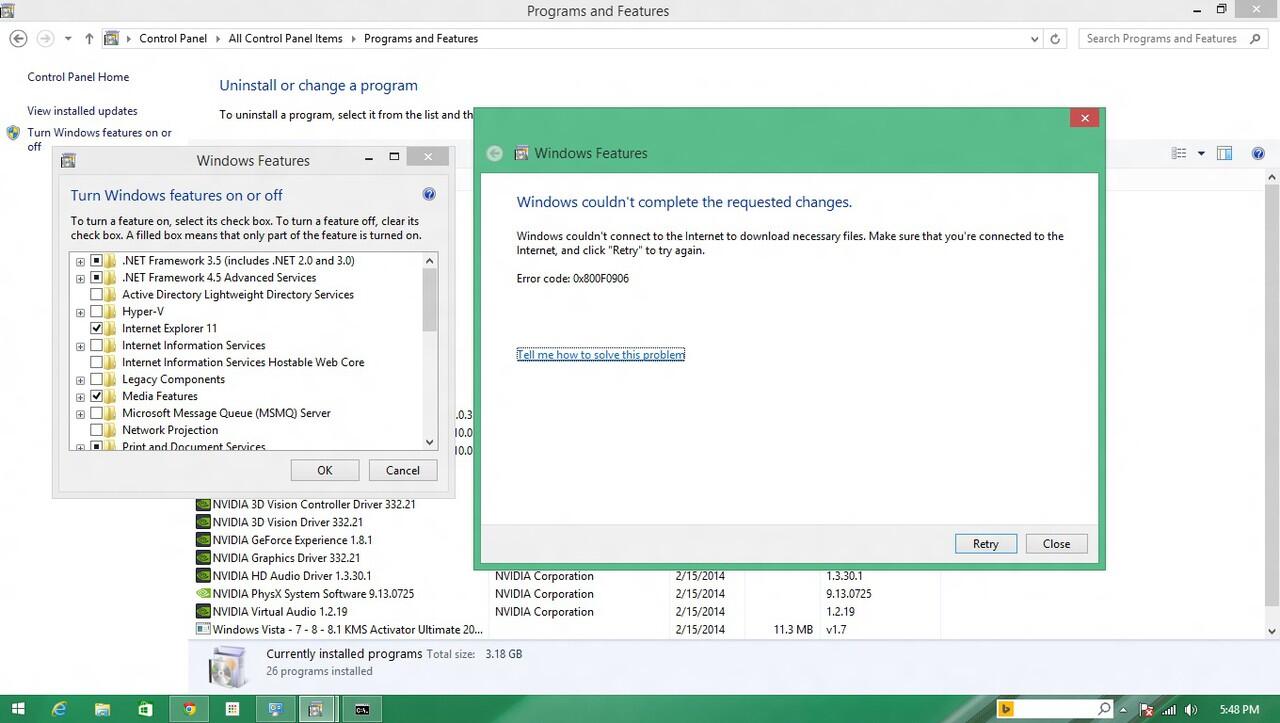This screenshot has width=1280, height=723.
Task: Toggle the preview pane icon
Action: 1224,153
